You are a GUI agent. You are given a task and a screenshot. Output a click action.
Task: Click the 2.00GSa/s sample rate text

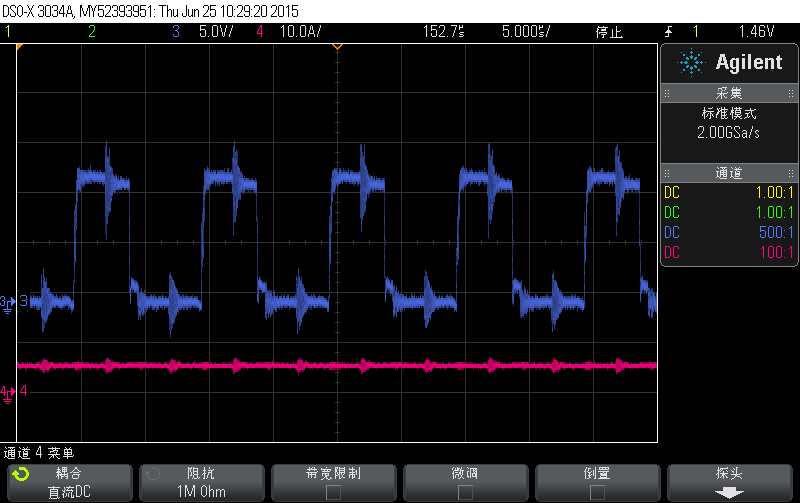click(x=729, y=133)
